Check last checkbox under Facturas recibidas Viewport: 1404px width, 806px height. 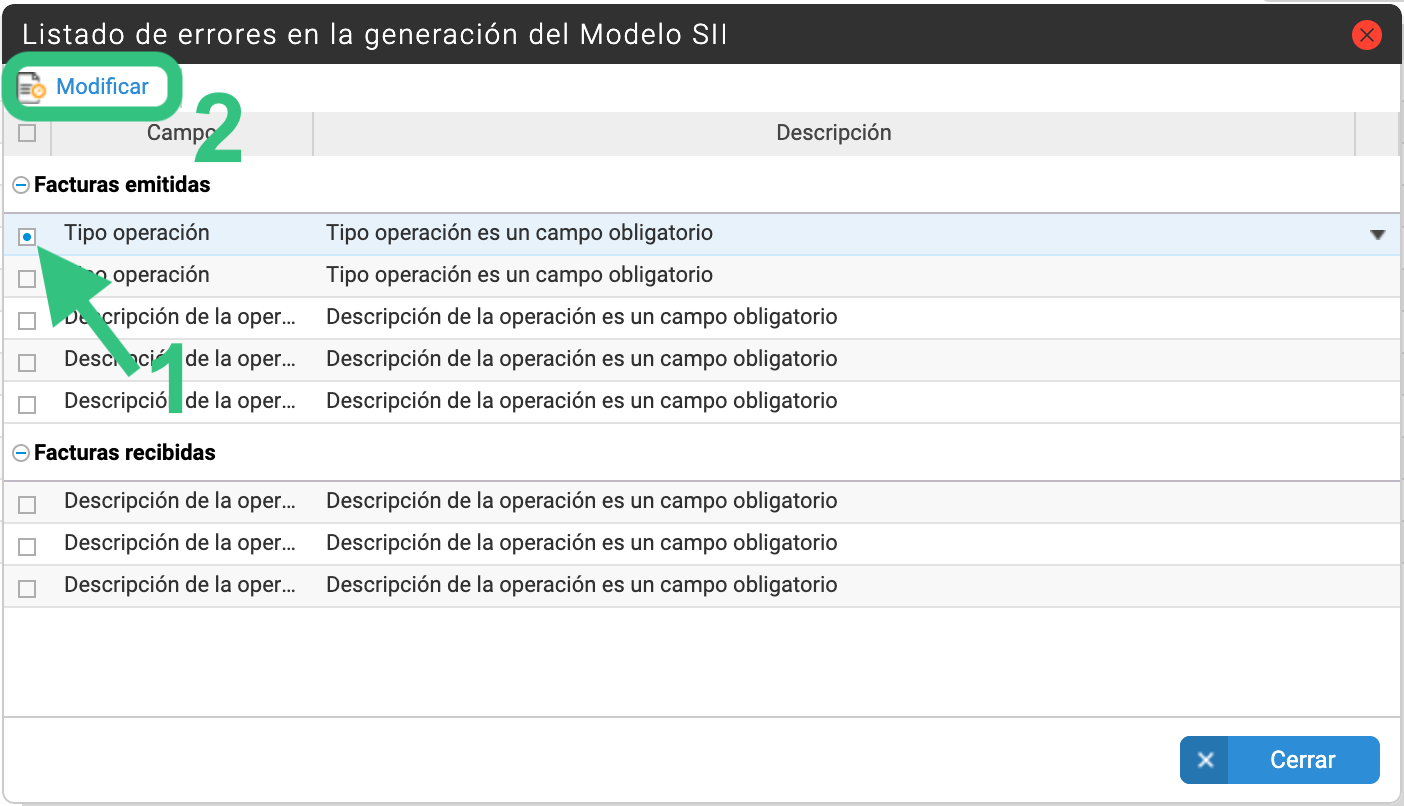point(27,589)
